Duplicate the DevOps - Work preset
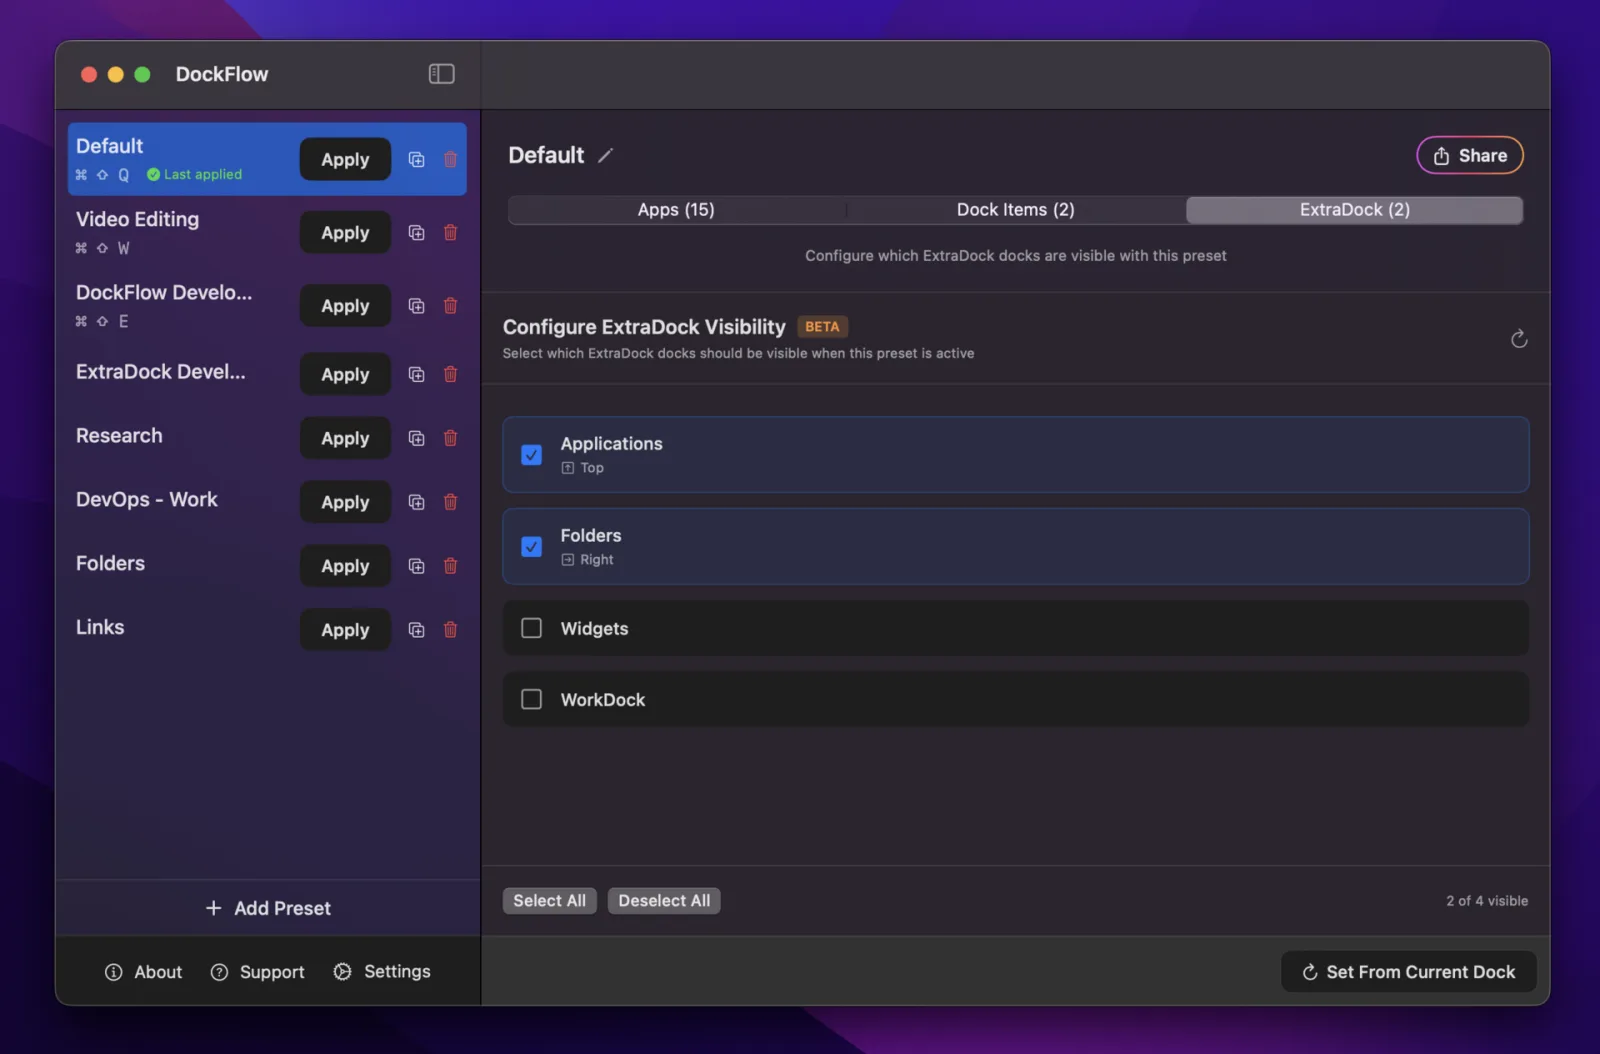Viewport: 1600px width, 1054px height. [416, 502]
